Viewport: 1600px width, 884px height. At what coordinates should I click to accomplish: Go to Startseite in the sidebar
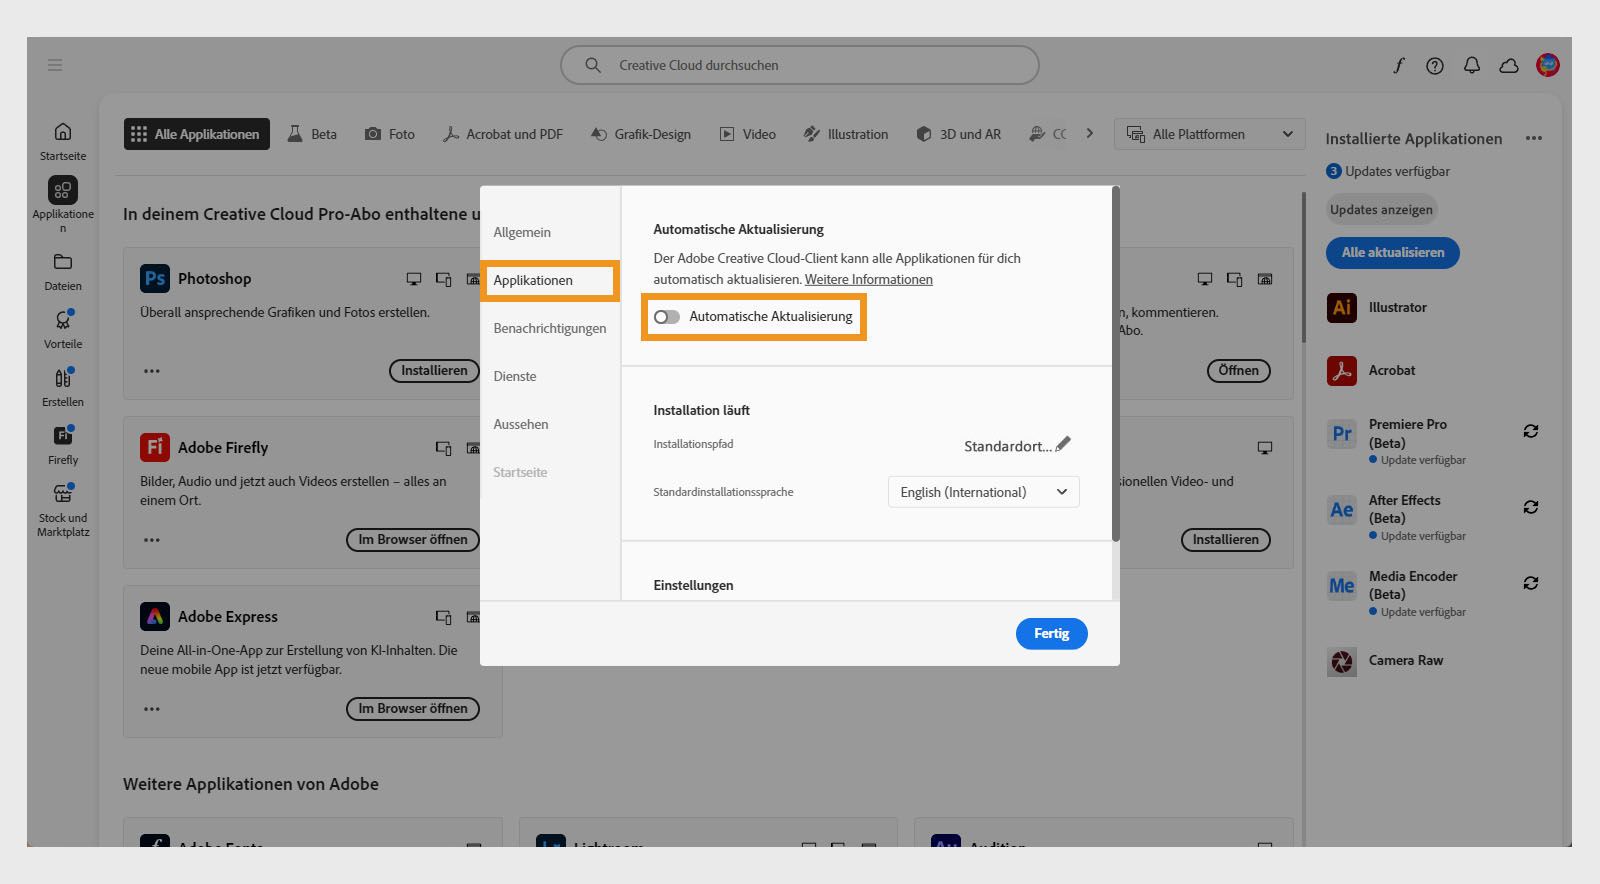pyautogui.click(x=63, y=141)
